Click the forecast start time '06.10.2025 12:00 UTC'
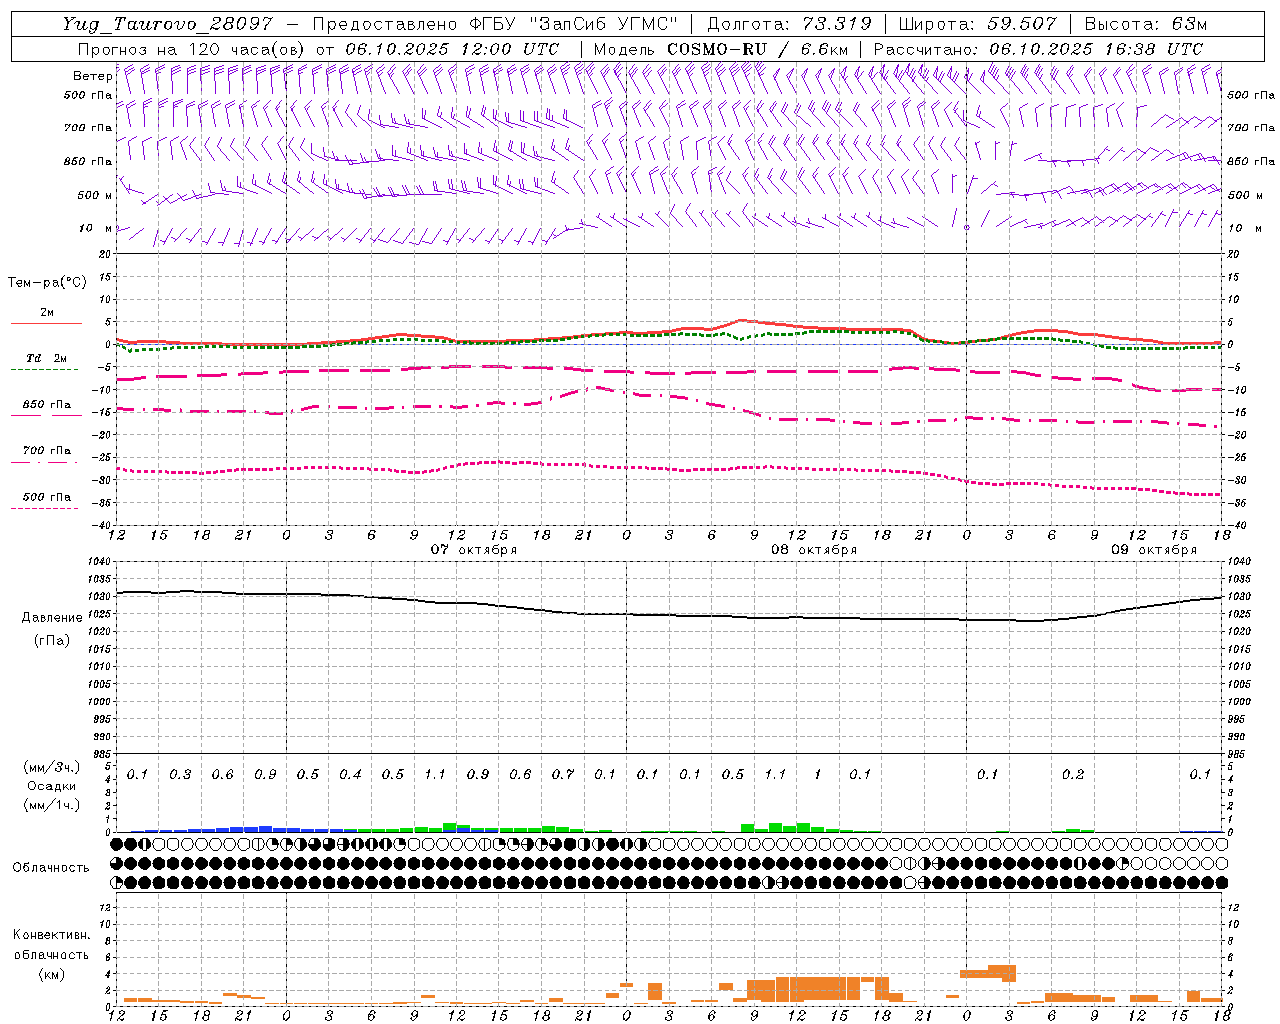The width and height of the screenshot is (1280, 1024). [452, 49]
